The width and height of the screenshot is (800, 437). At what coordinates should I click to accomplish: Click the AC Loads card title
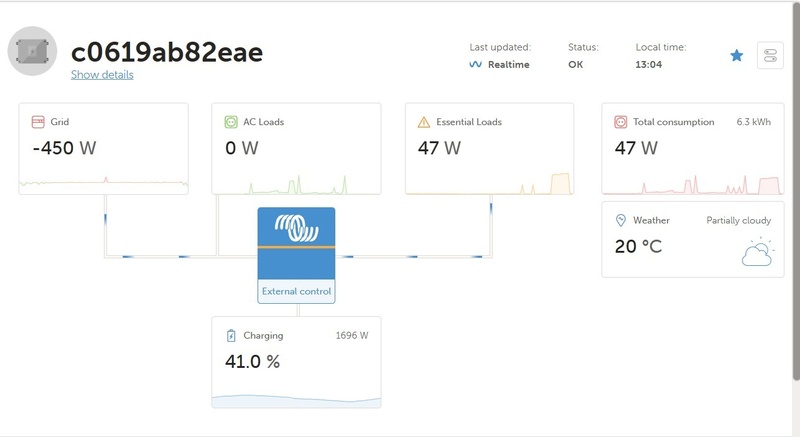click(x=263, y=122)
